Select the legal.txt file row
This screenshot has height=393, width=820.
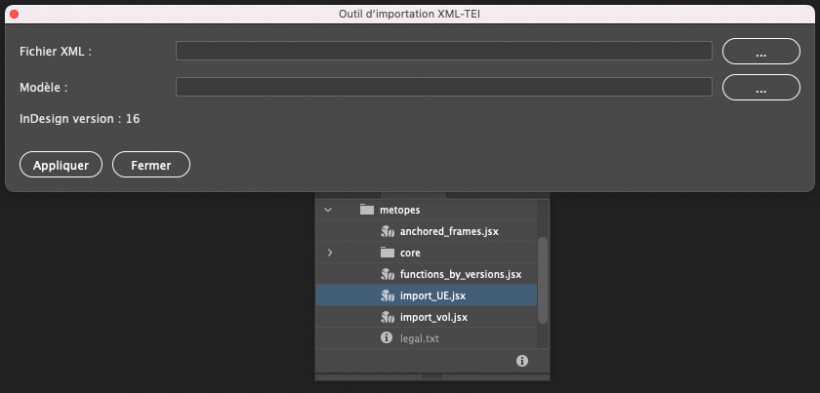(x=426, y=339)
